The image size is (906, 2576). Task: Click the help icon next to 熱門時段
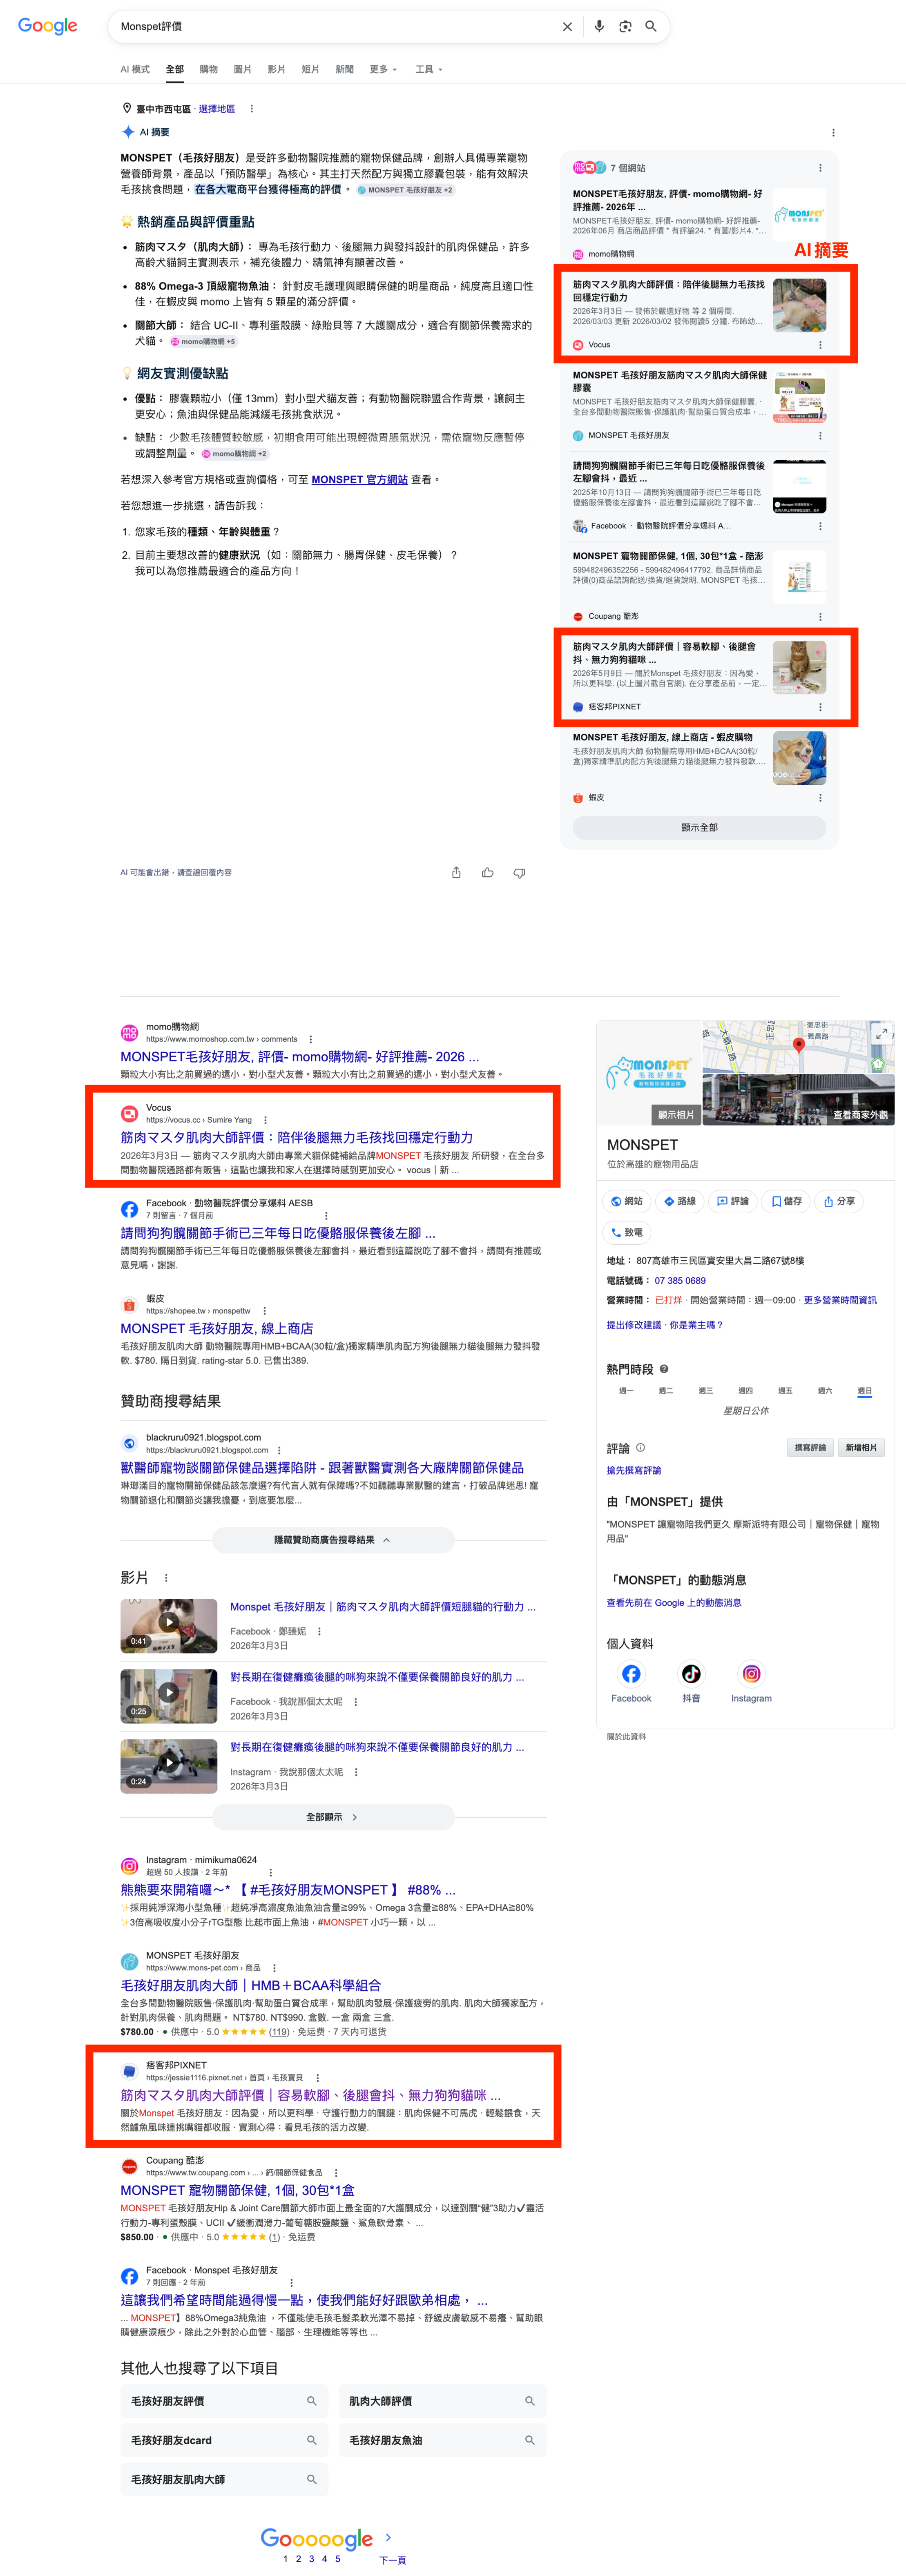664,1369
